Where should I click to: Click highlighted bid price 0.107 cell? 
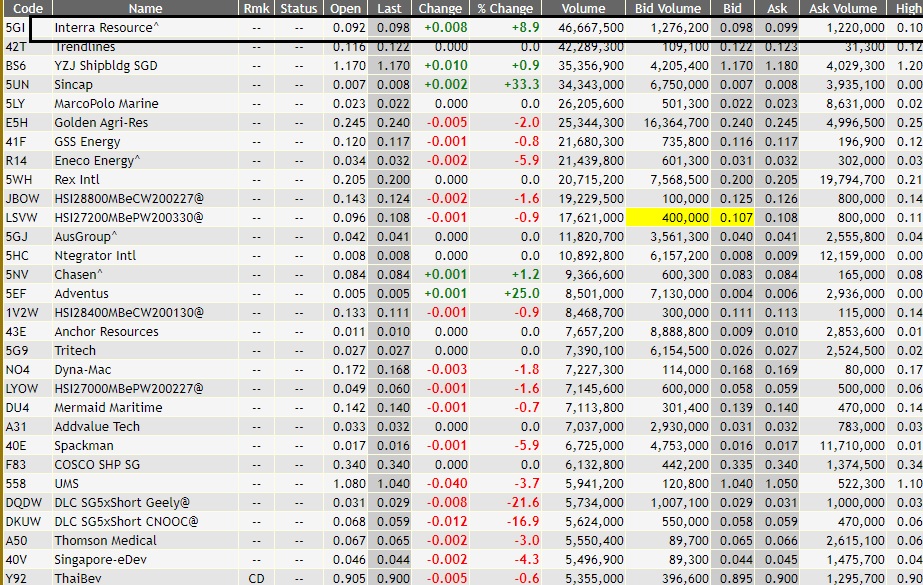732,218
